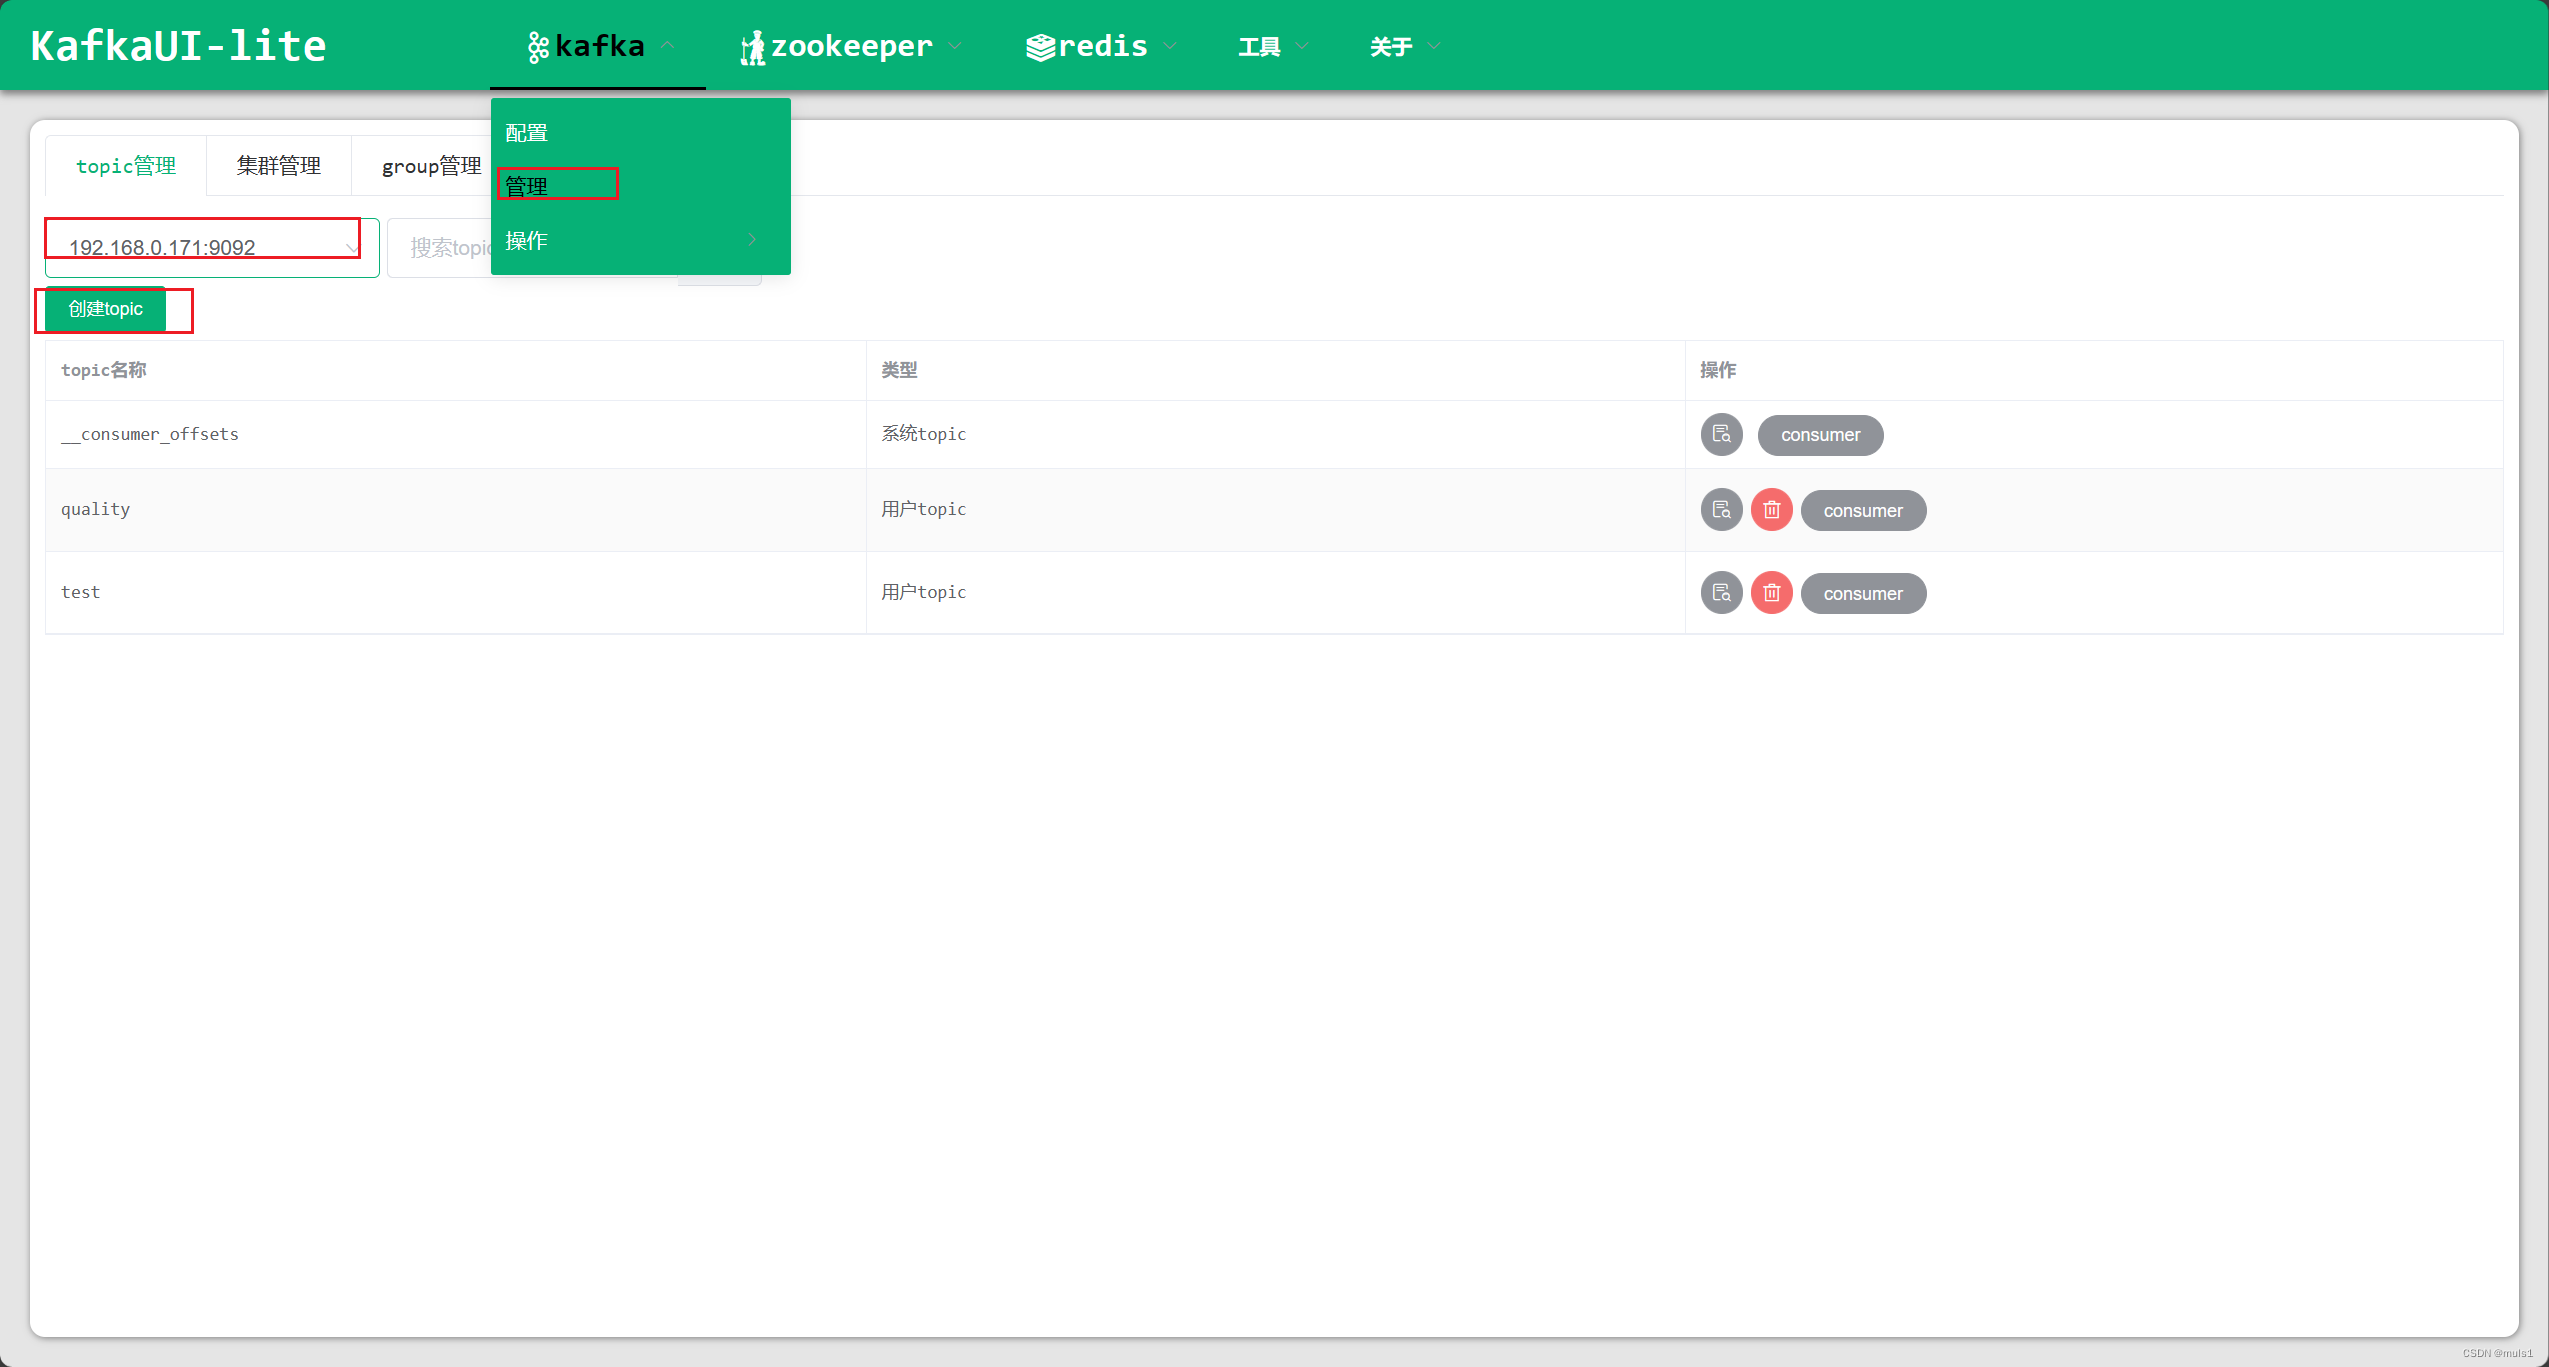Switch to the 集群管理 tab
The height and width of the screenshot is (1367, 2549).
point(279,166)
